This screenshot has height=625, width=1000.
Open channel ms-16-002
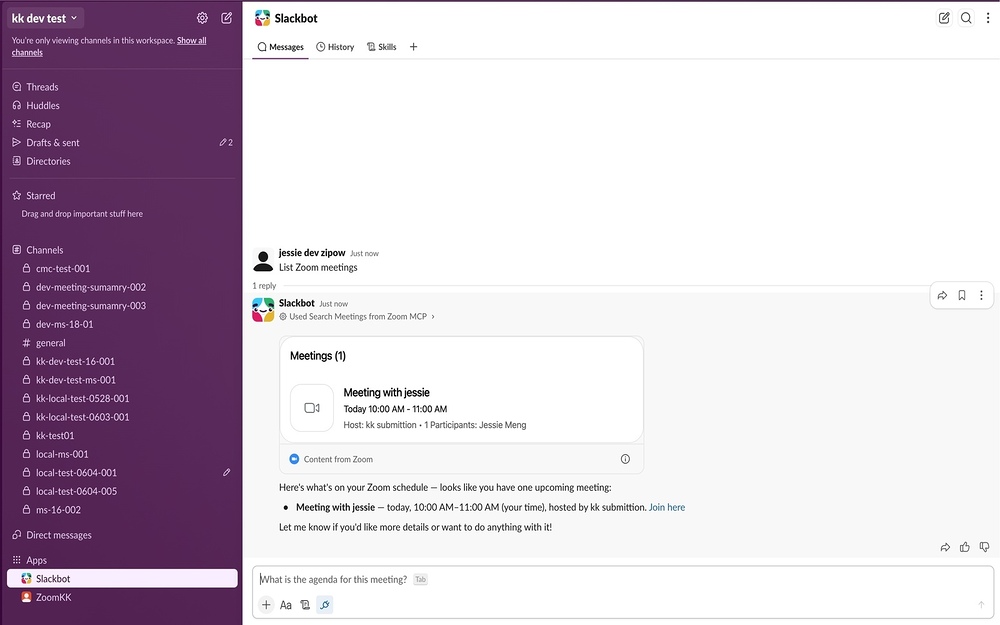(58, 510)
